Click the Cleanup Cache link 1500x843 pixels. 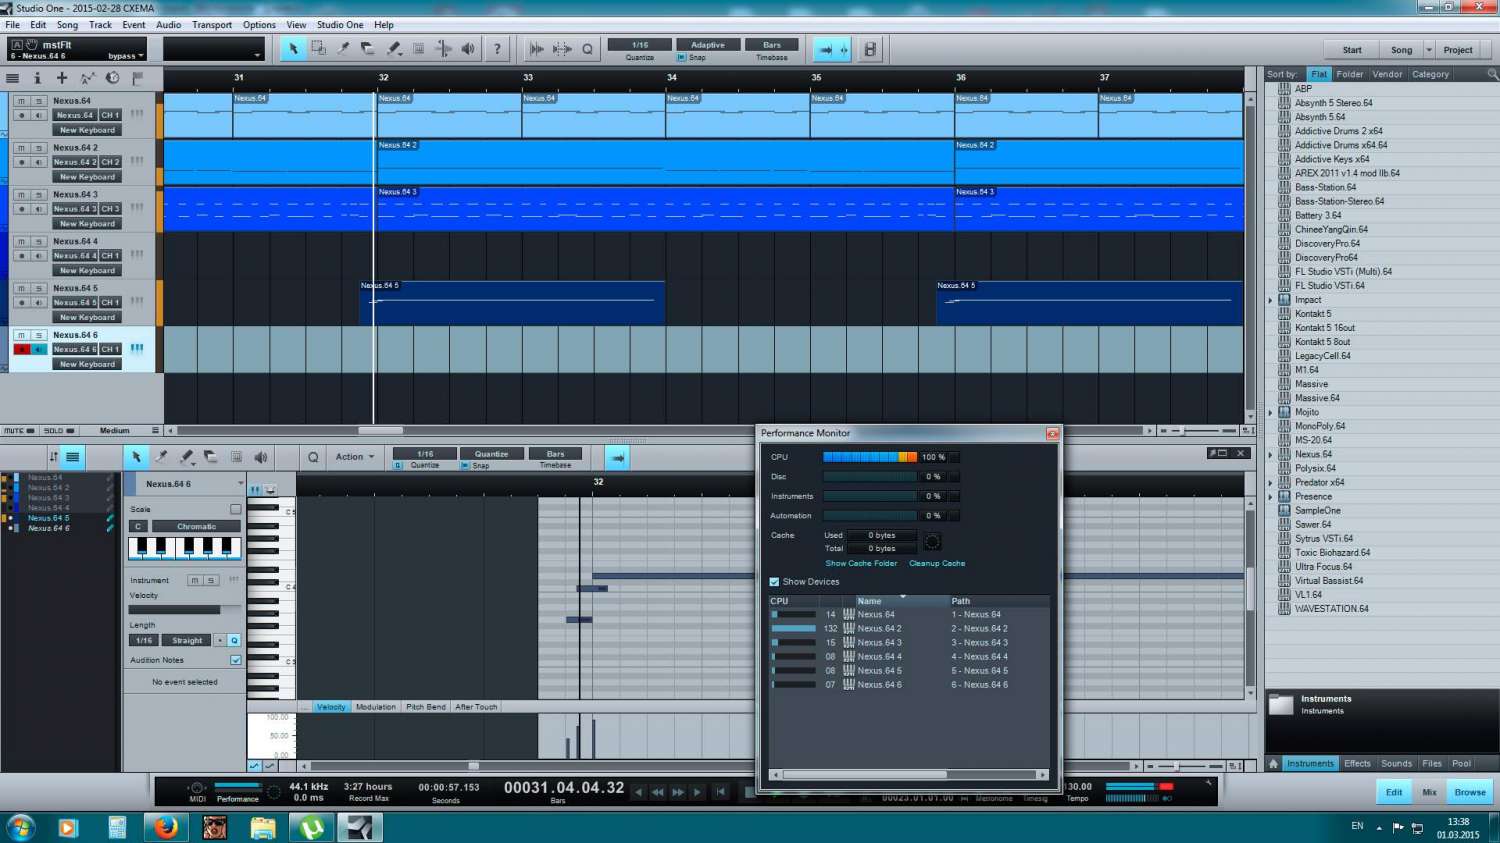937,564
